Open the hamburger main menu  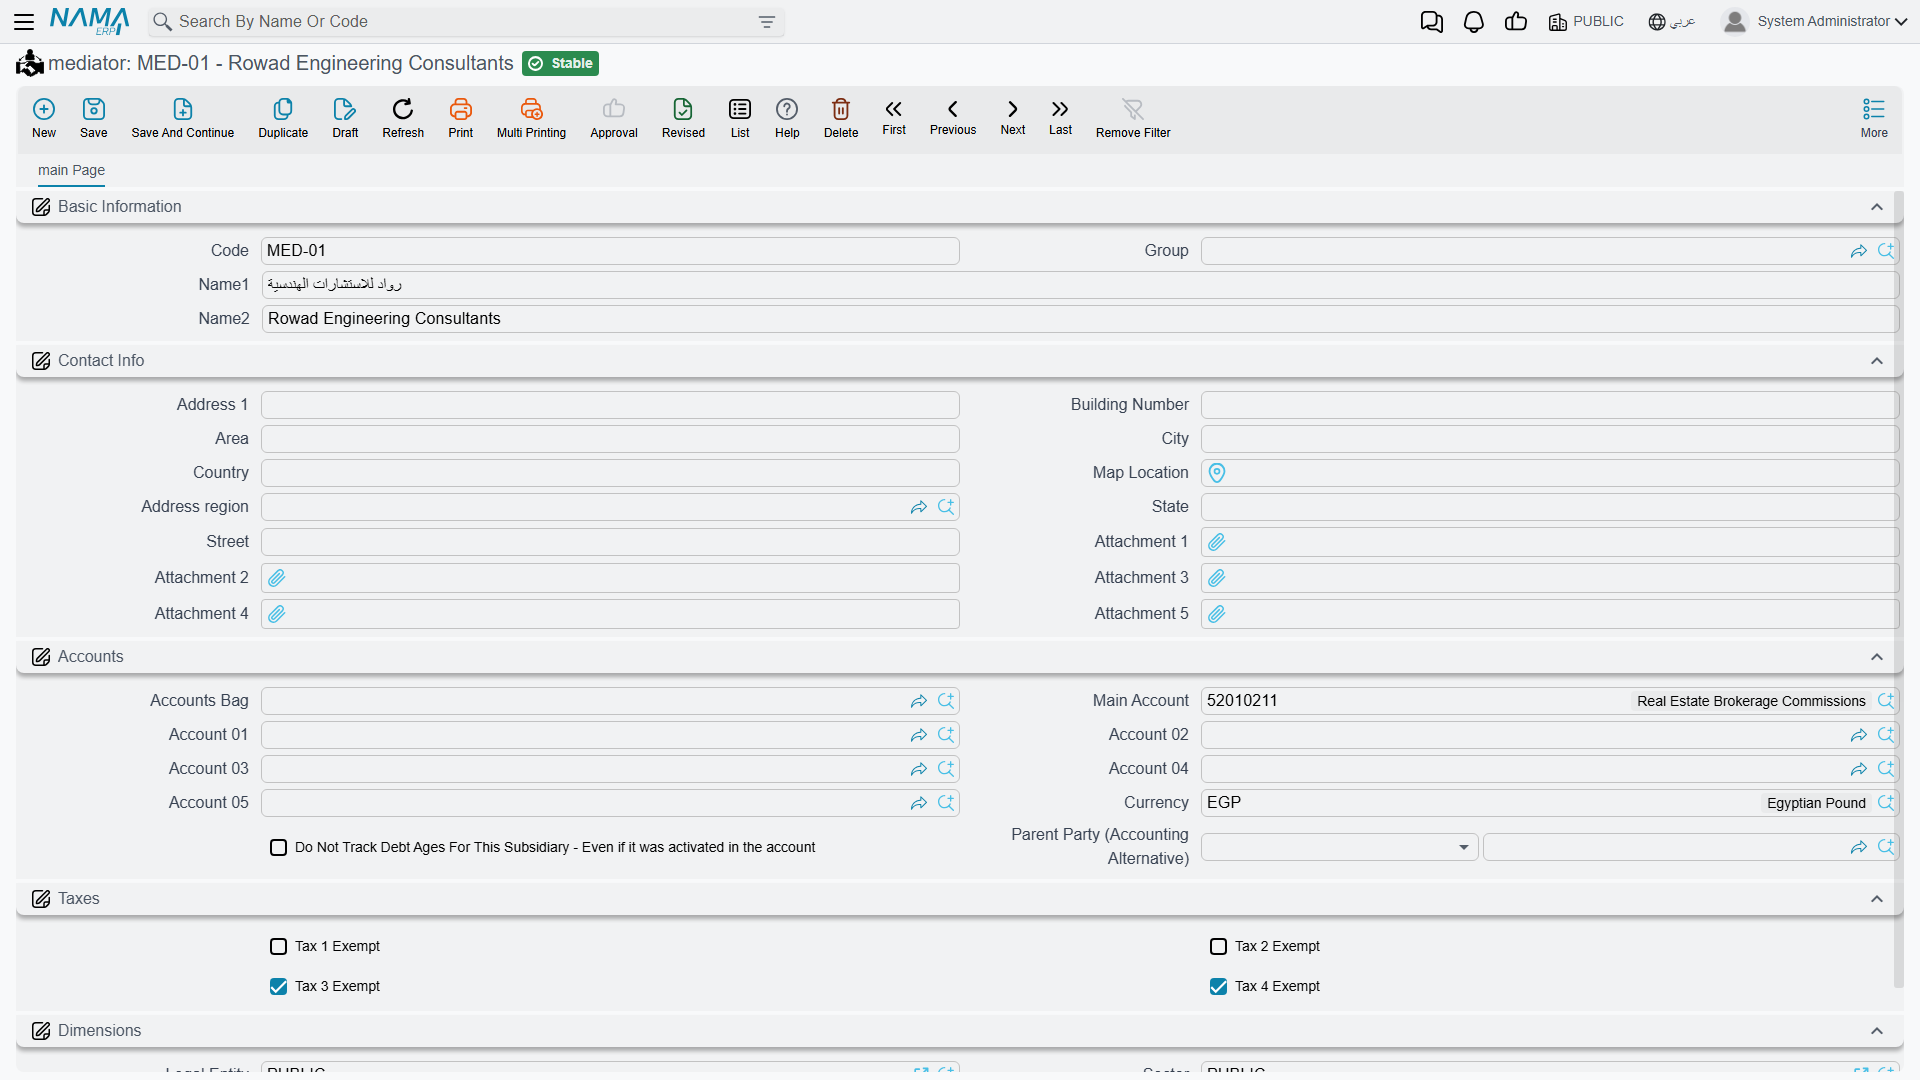pos(24,21)
